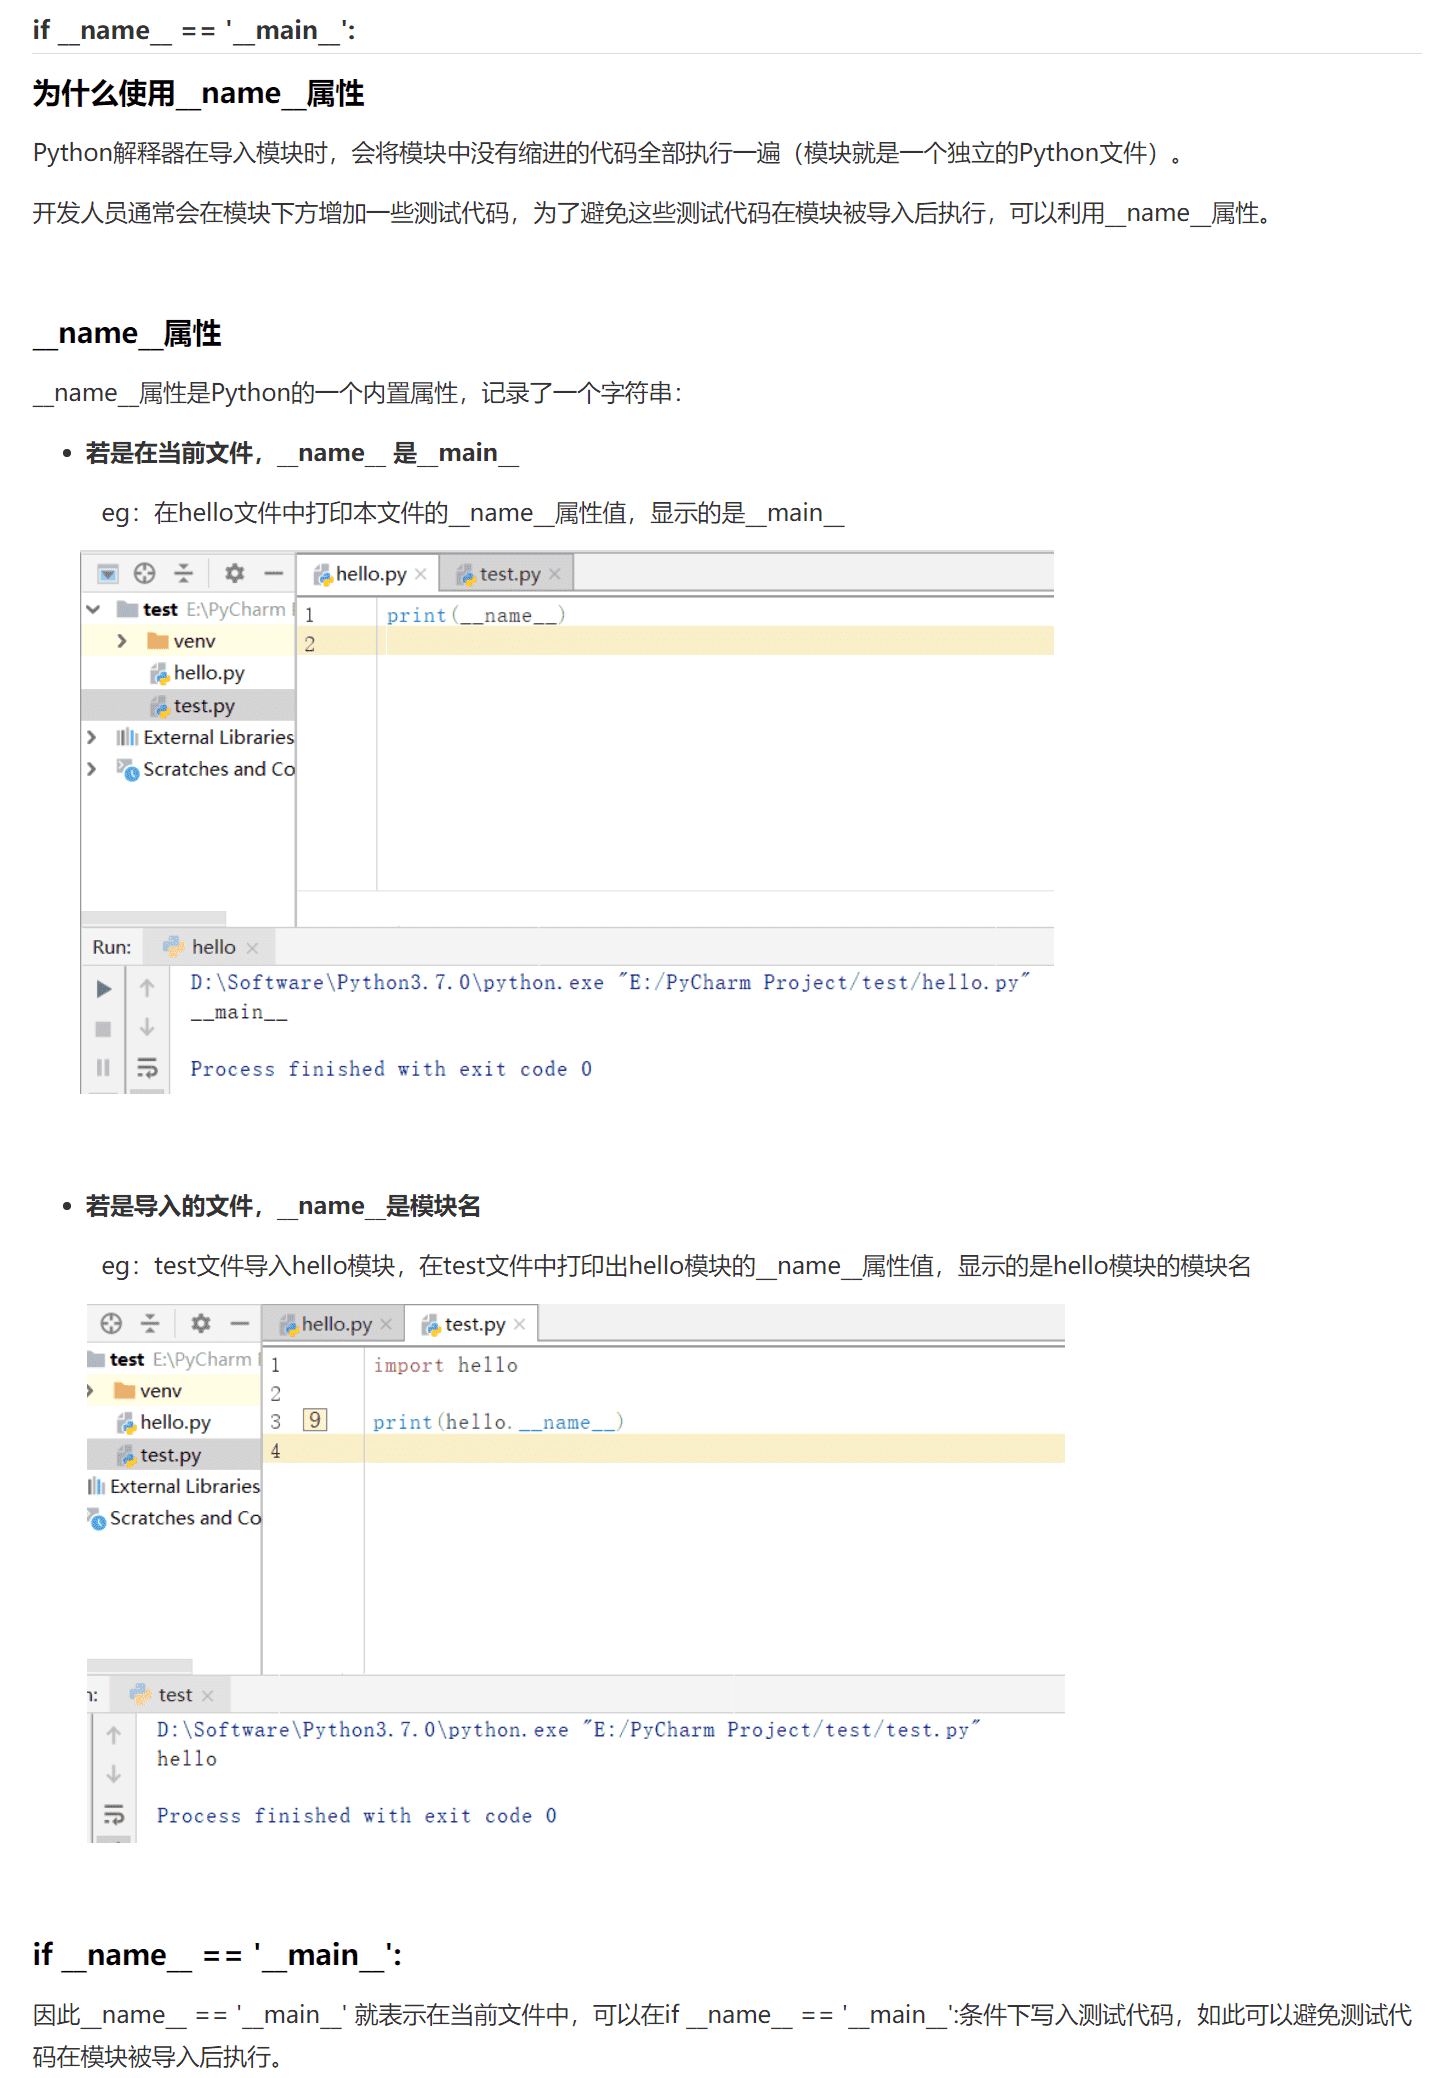Image resolution: width=1429 pixels, height=2078 pixels.
Task: Click the up arrow in the test run console
Action: click(114, 1735)
